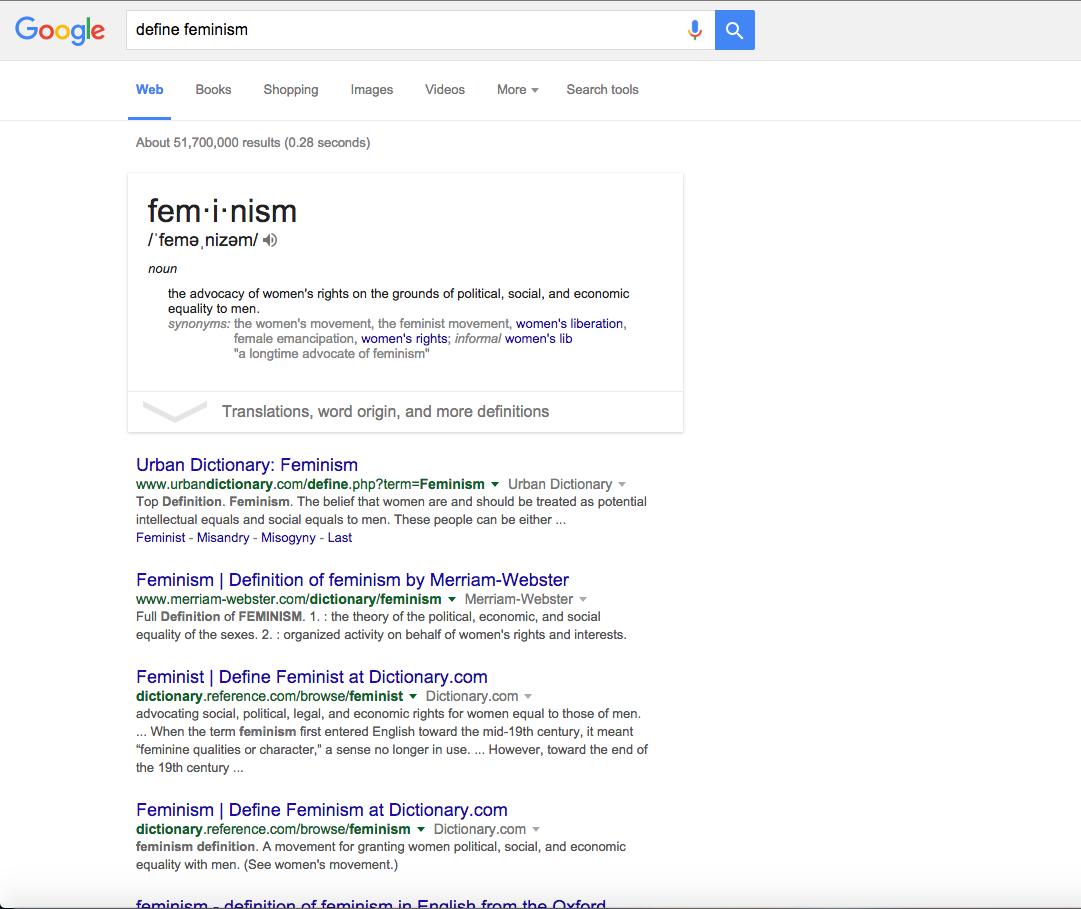Click the www.urbandictionary.com green URL text
Image resolution: width=1081 pixels, height=909 pixels.
coord(310,484)
